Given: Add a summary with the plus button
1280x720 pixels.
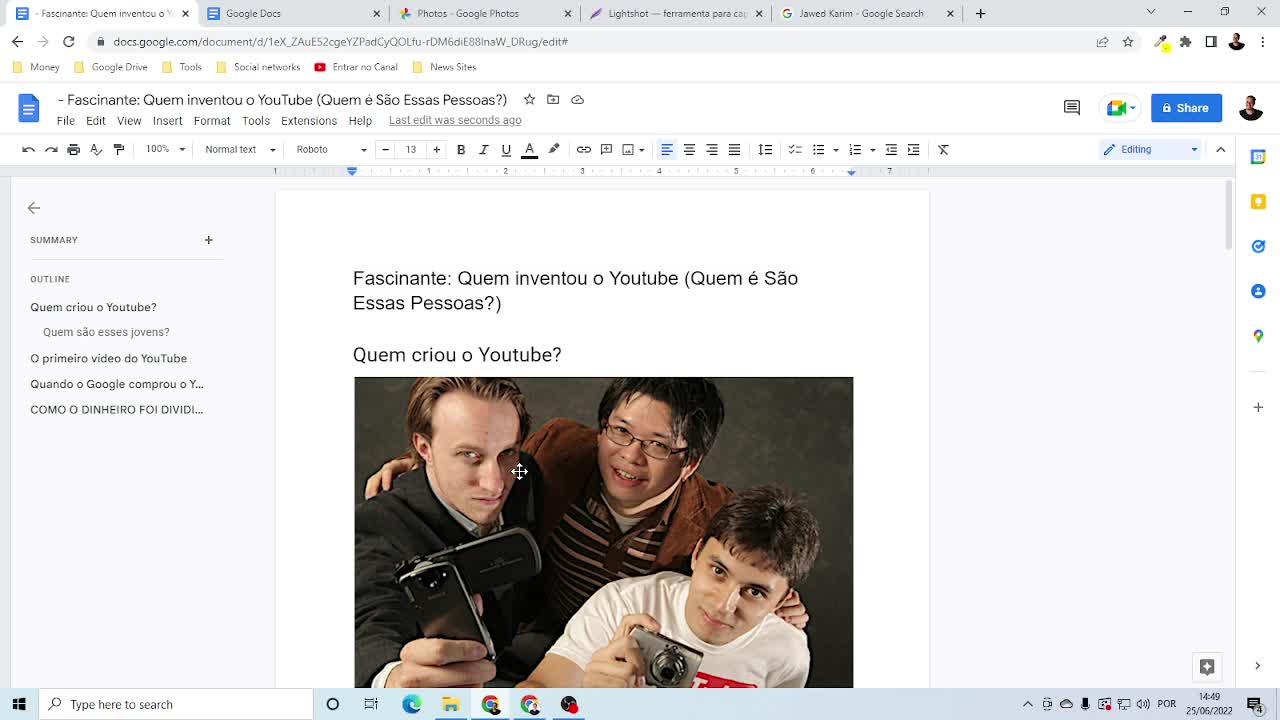Looking at the screenshot, I should pyautogui.click(x=208, y=240).
